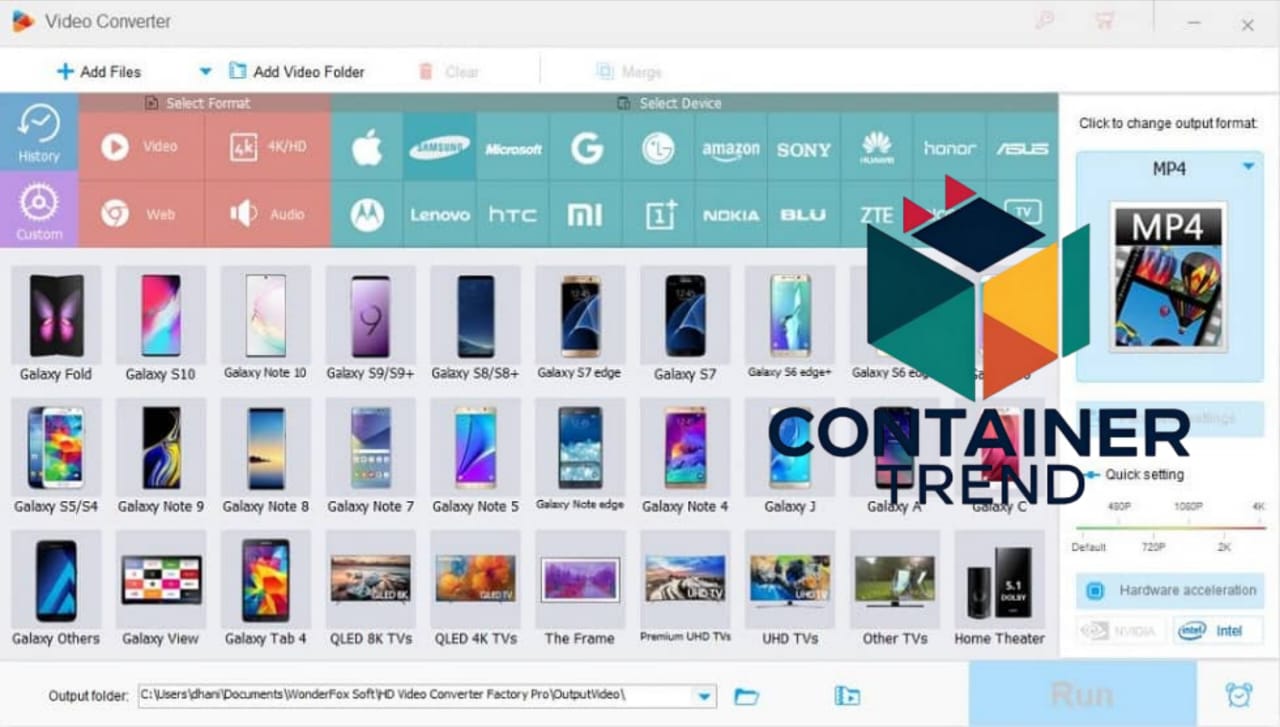
Task: Expand the output folder path dropdown
Action: [x=706, y=696]
